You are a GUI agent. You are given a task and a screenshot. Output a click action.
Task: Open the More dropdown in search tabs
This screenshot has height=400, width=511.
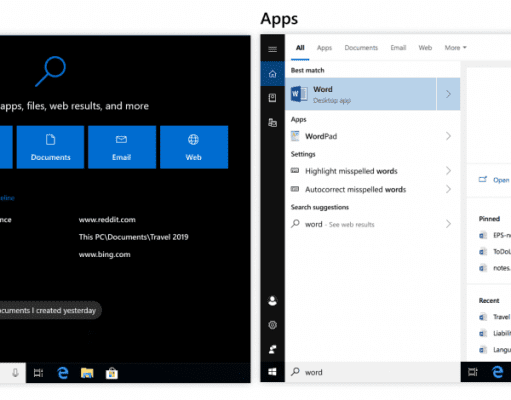[455, 48]
